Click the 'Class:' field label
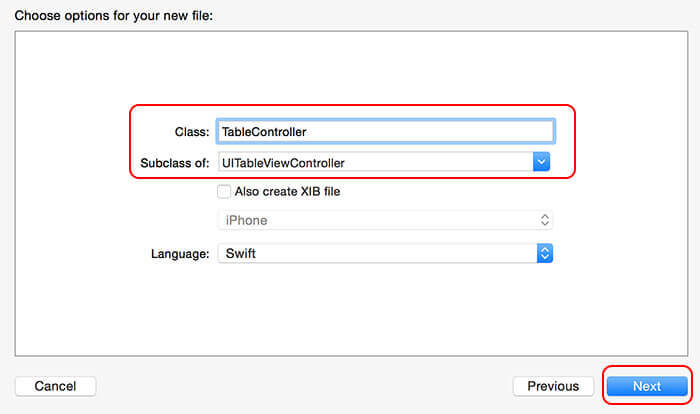 (x=192, y=132)
